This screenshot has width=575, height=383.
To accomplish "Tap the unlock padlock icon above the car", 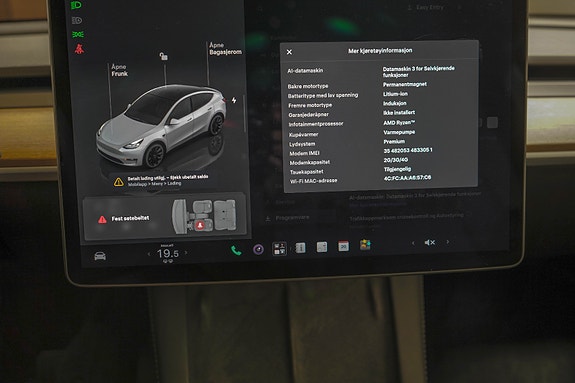I will tap(164, 56).
